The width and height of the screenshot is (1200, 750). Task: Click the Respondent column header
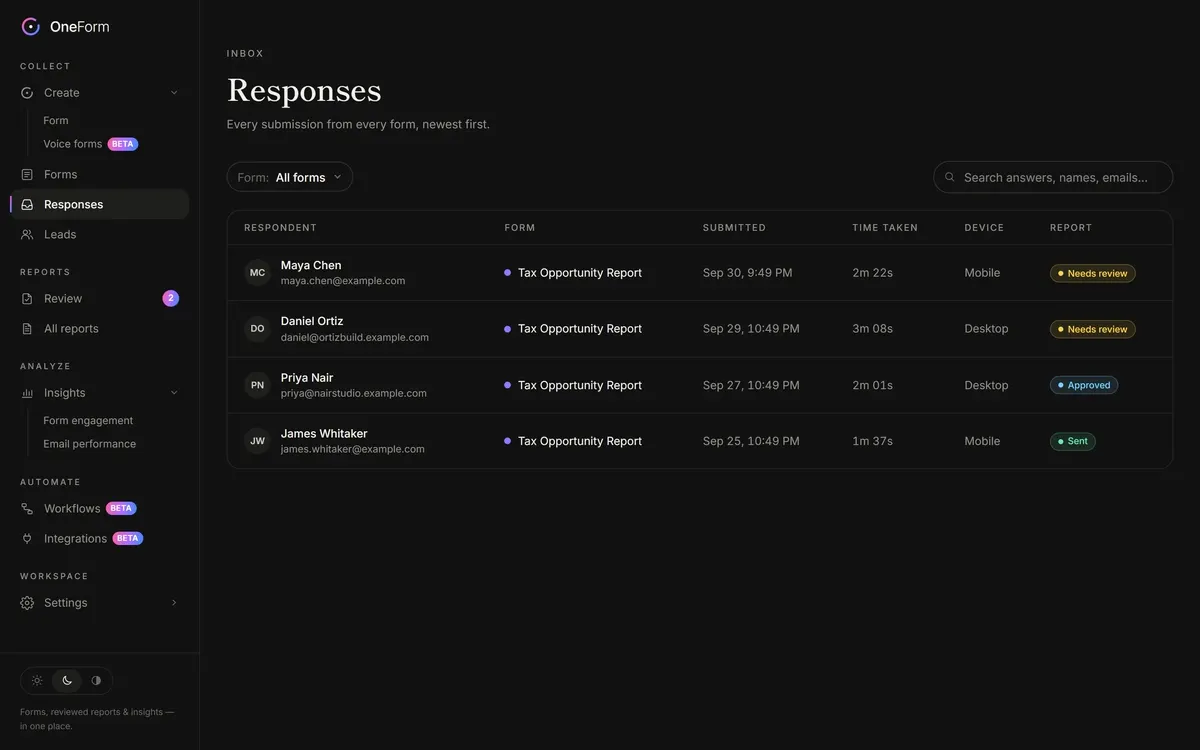(280, 228)
